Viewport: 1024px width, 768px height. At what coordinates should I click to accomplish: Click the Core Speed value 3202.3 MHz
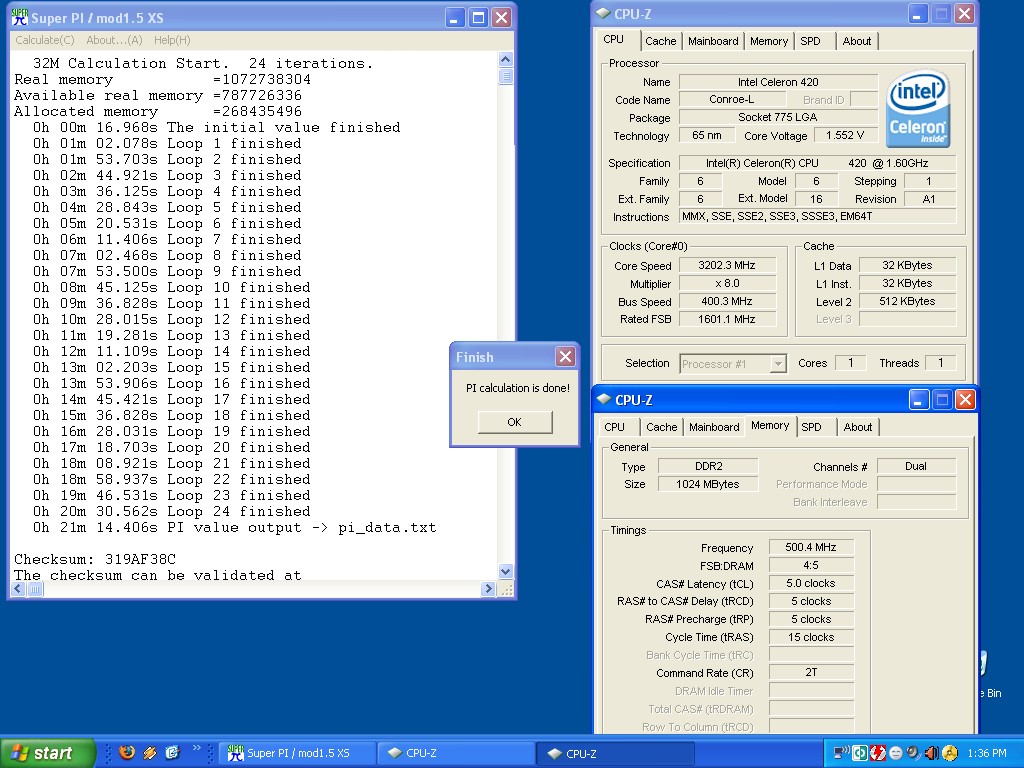click(727, 265)
